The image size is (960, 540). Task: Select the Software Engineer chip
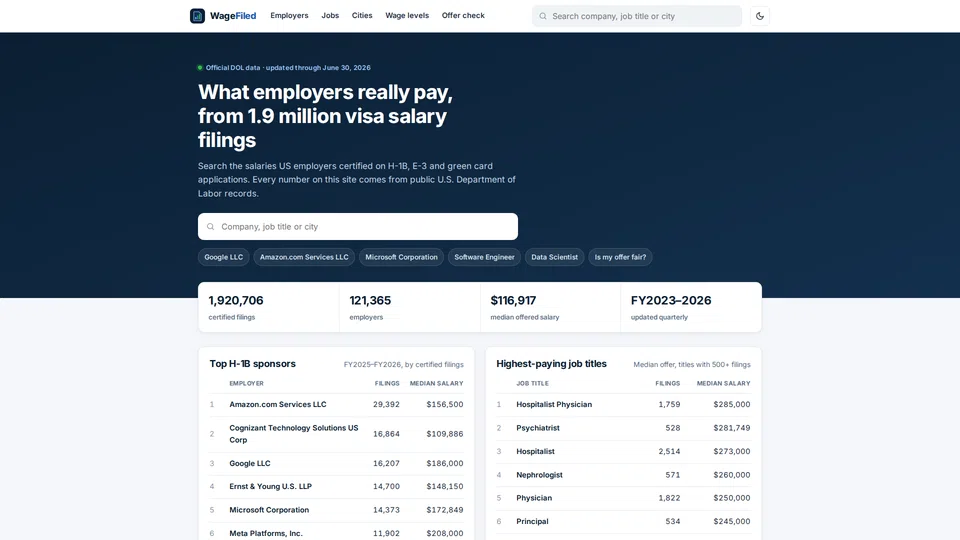pos(484,257)
